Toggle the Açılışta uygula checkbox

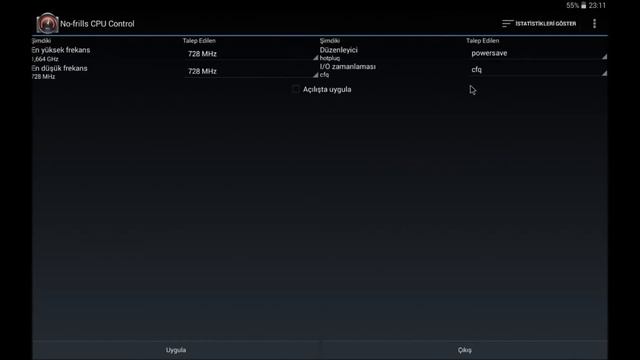pyautogui.click(x=296, y=89)
